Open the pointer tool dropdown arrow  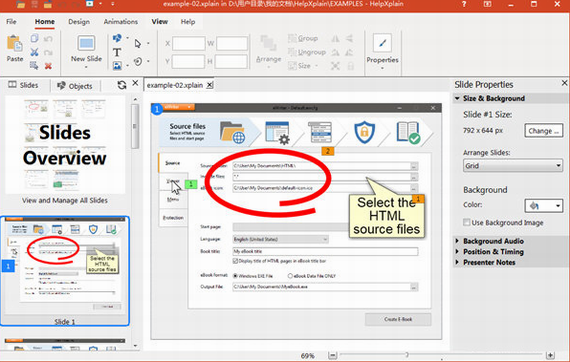(148, 44)
